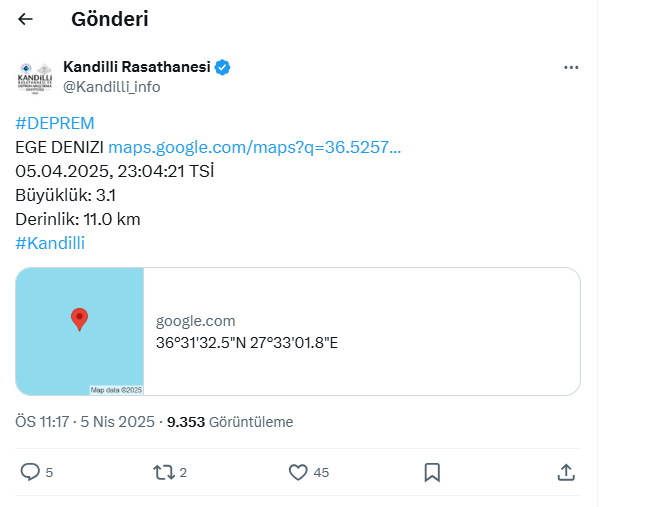Click the like count 45
Image resolution: width=650 pixels, height=507 pixels.
point(321,473)
